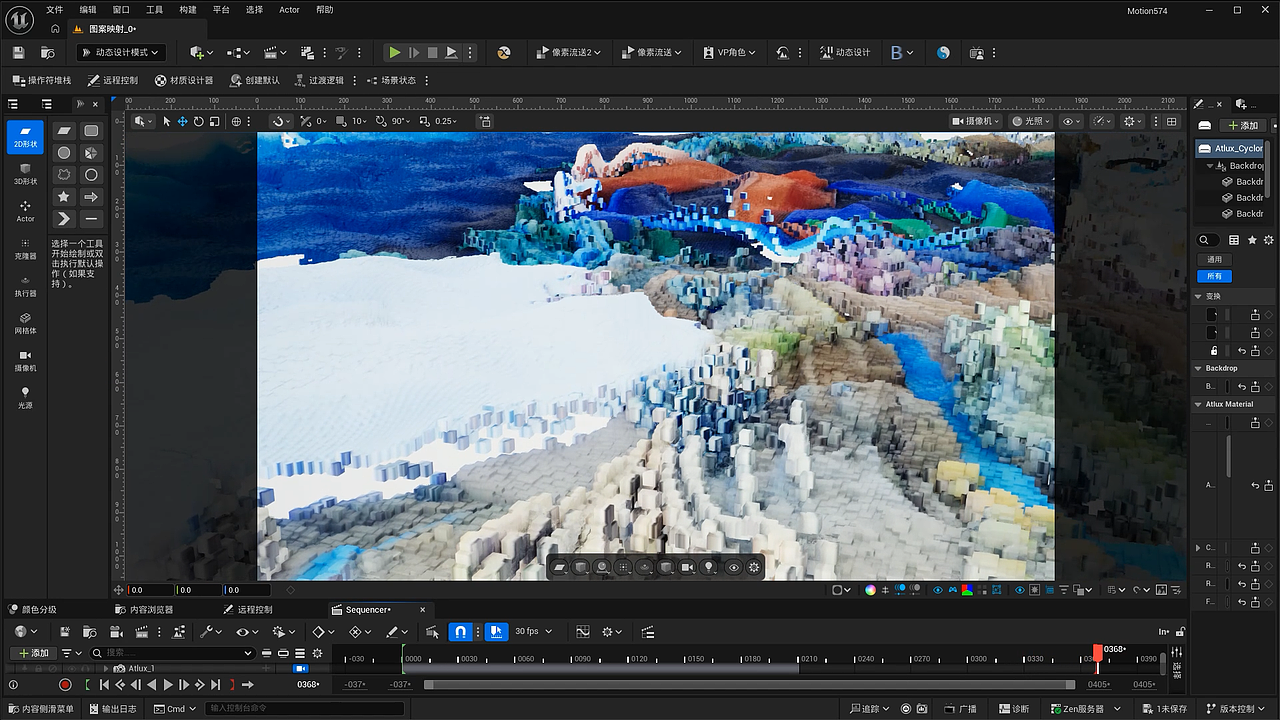Toggle the viewport show flags eye dropdown
1280x720 pixels.
coord(1071,121)
